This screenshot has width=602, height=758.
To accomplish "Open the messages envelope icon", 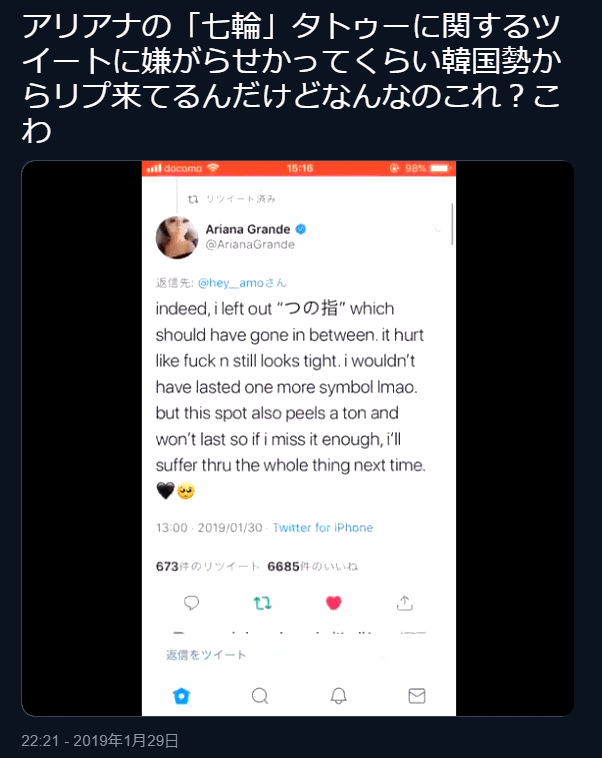I will tap(417, 696).
